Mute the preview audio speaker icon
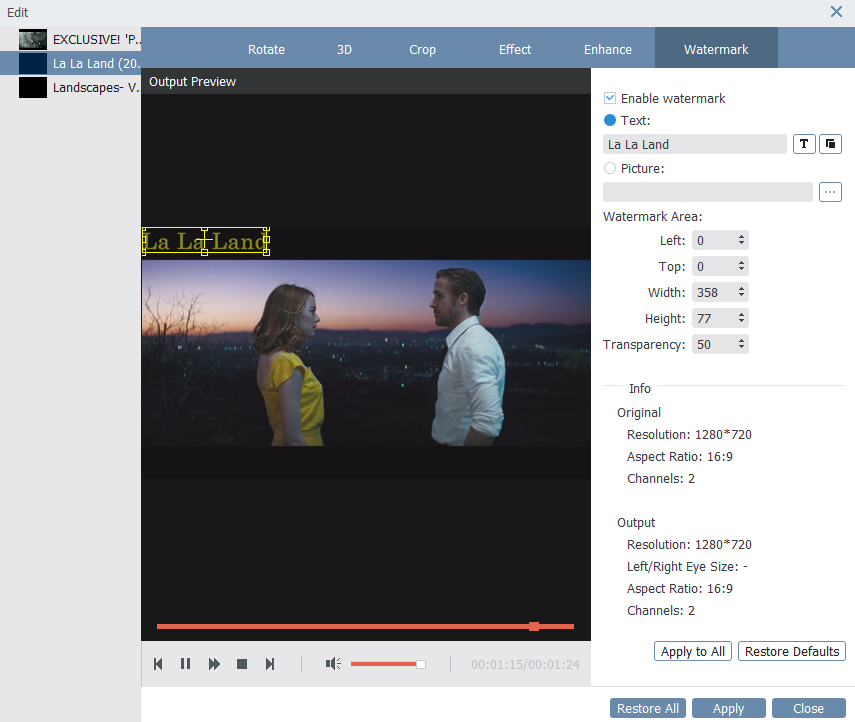 pyautogui.click(x=333, y=664)
